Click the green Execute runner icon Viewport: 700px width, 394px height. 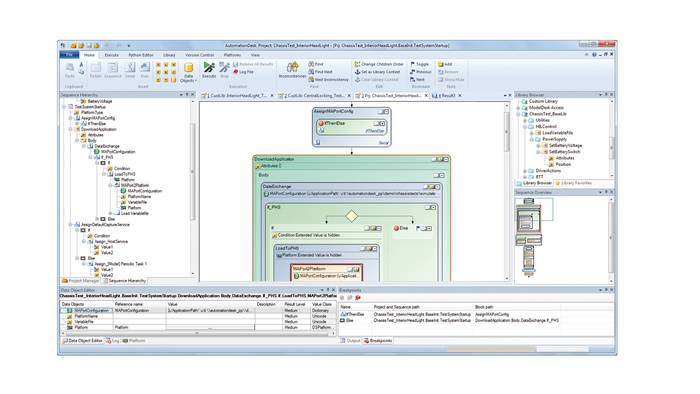[x=208, y=67]
